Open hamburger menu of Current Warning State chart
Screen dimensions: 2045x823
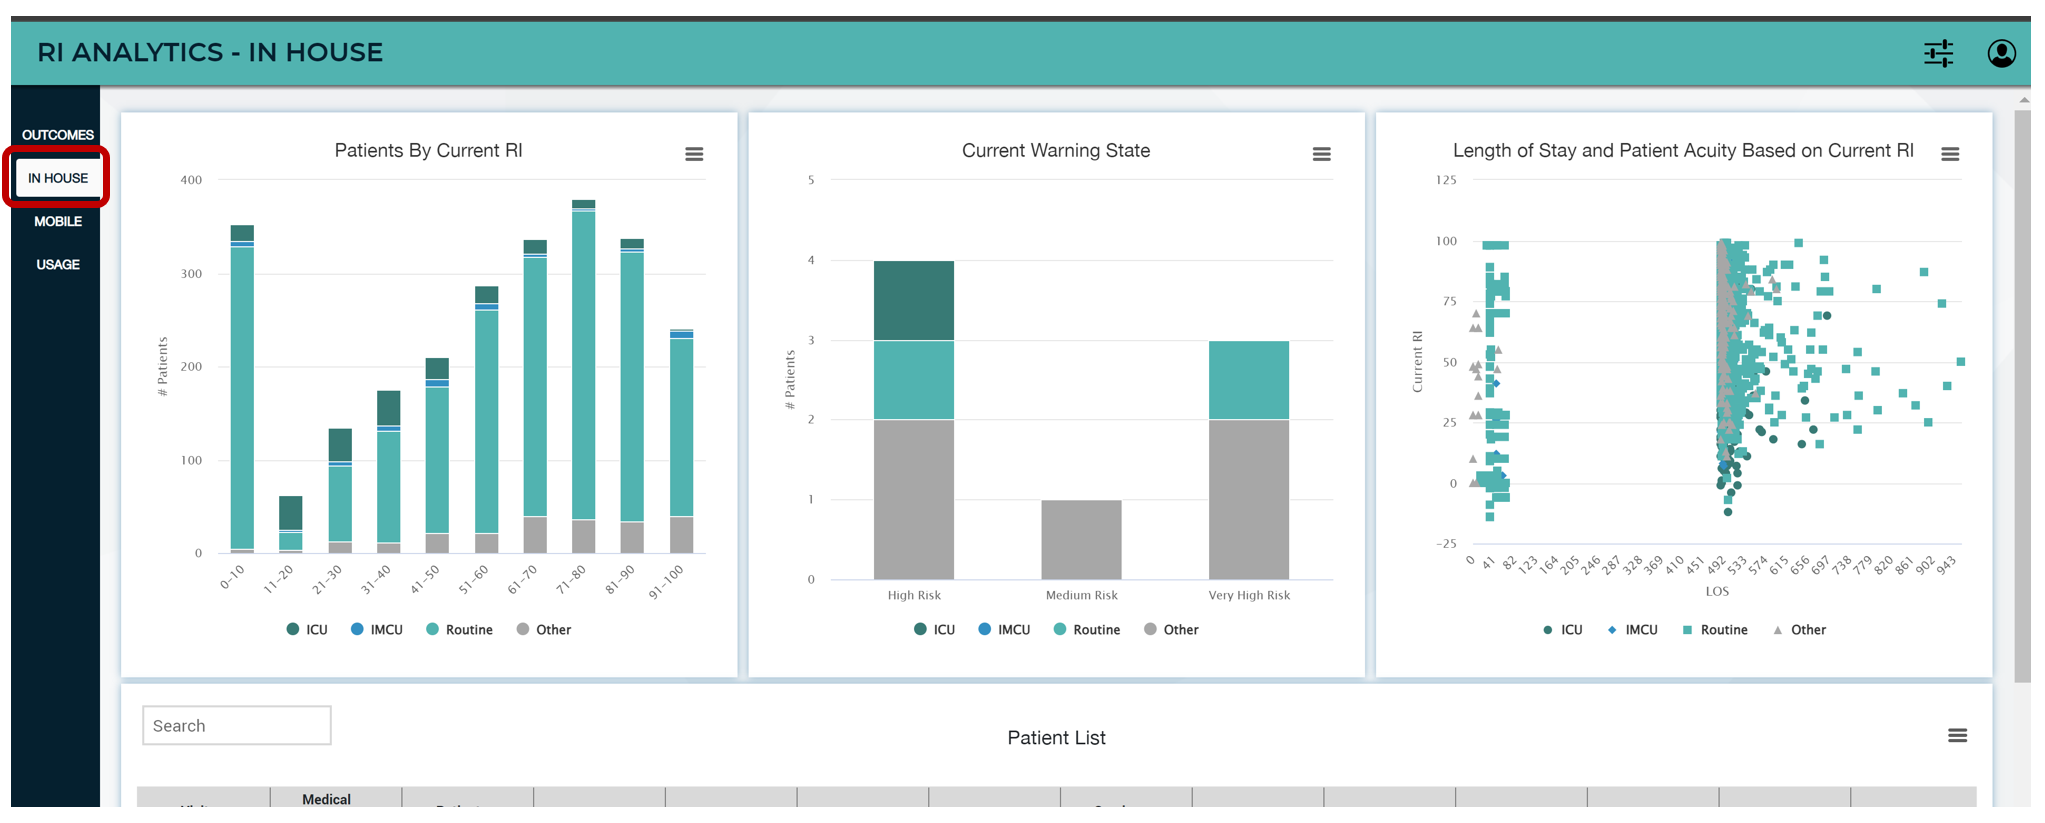pos(1321,154)
